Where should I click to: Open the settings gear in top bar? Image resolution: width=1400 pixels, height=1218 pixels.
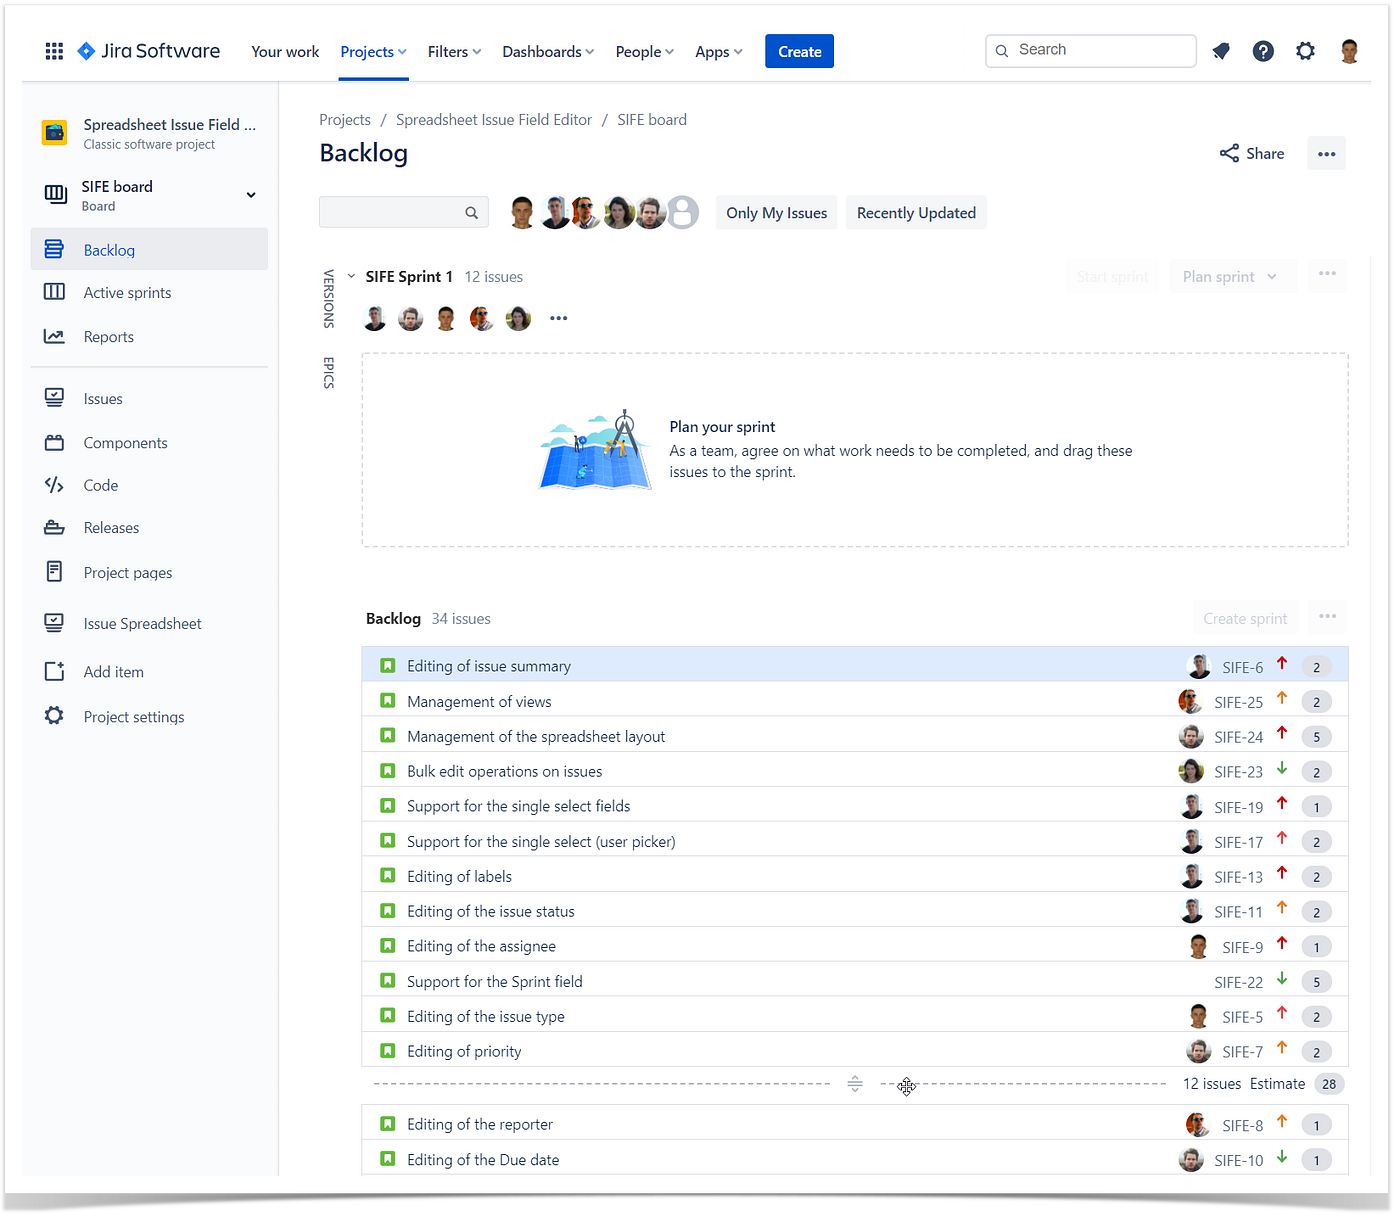(x=1305, y=51)
